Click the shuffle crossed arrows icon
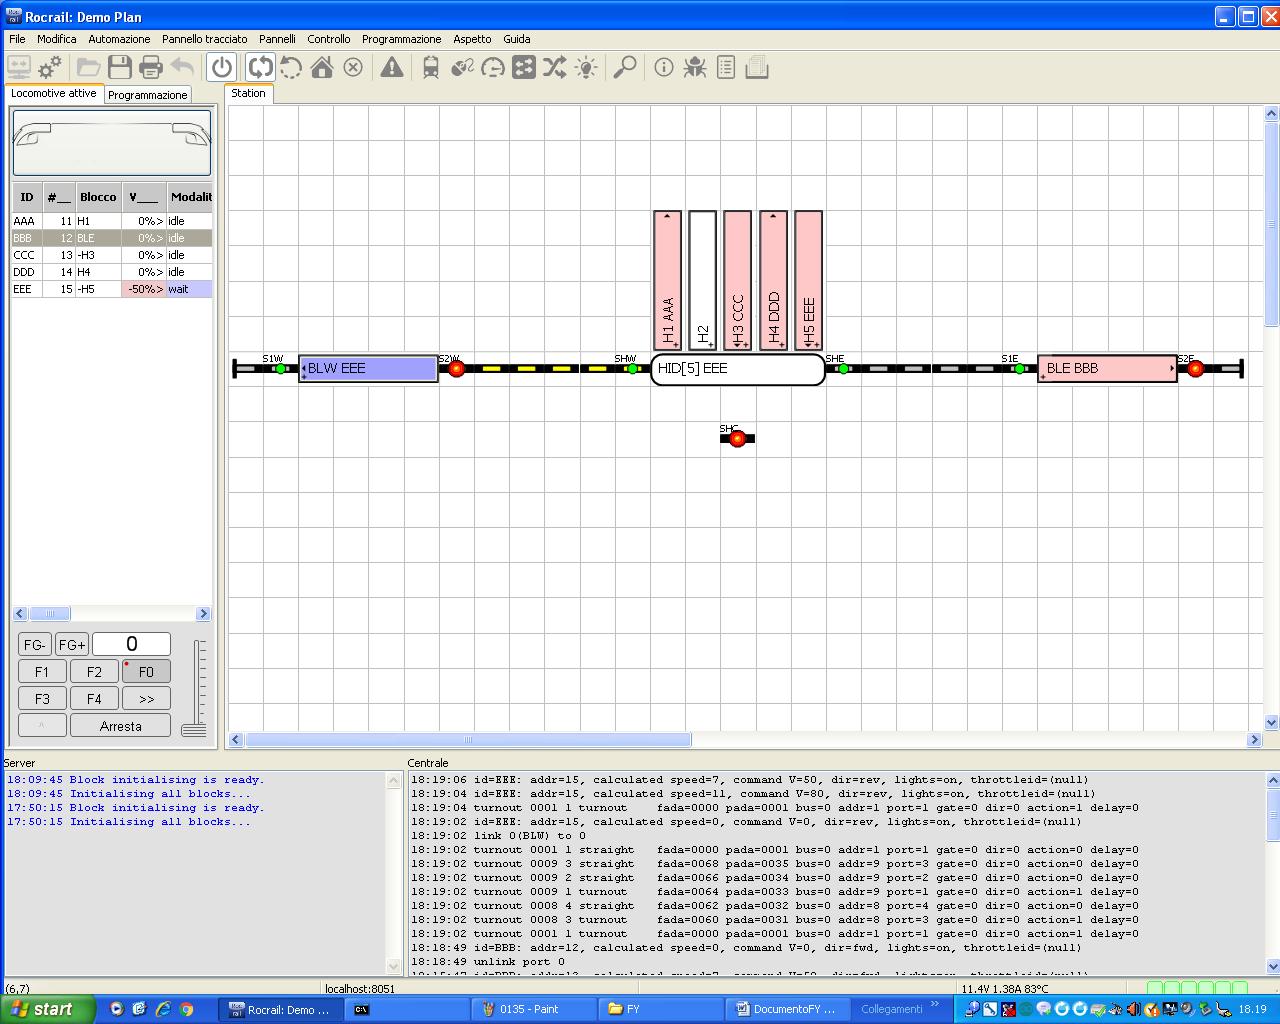 555,68
